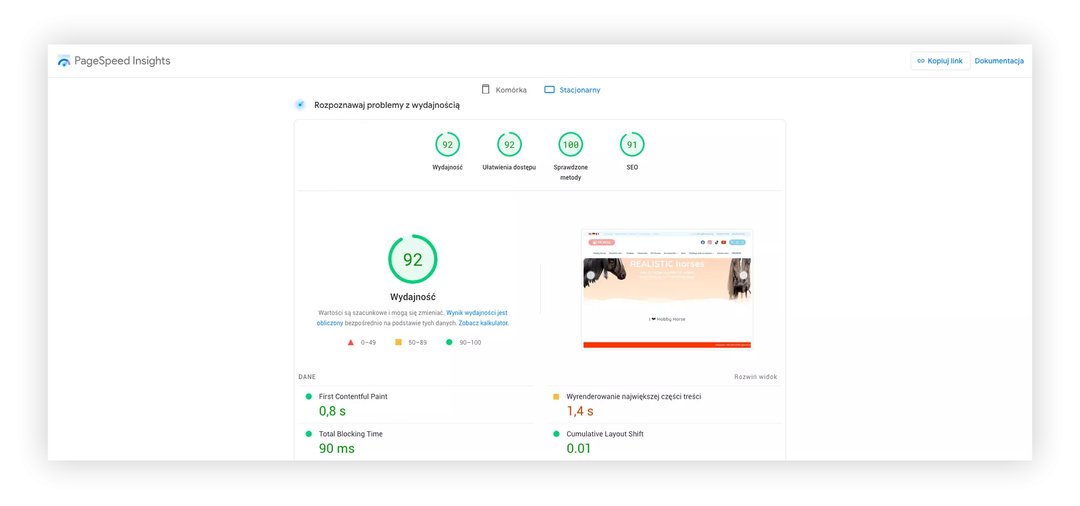Expand the Cumulative Layout Shift metric

604,434
